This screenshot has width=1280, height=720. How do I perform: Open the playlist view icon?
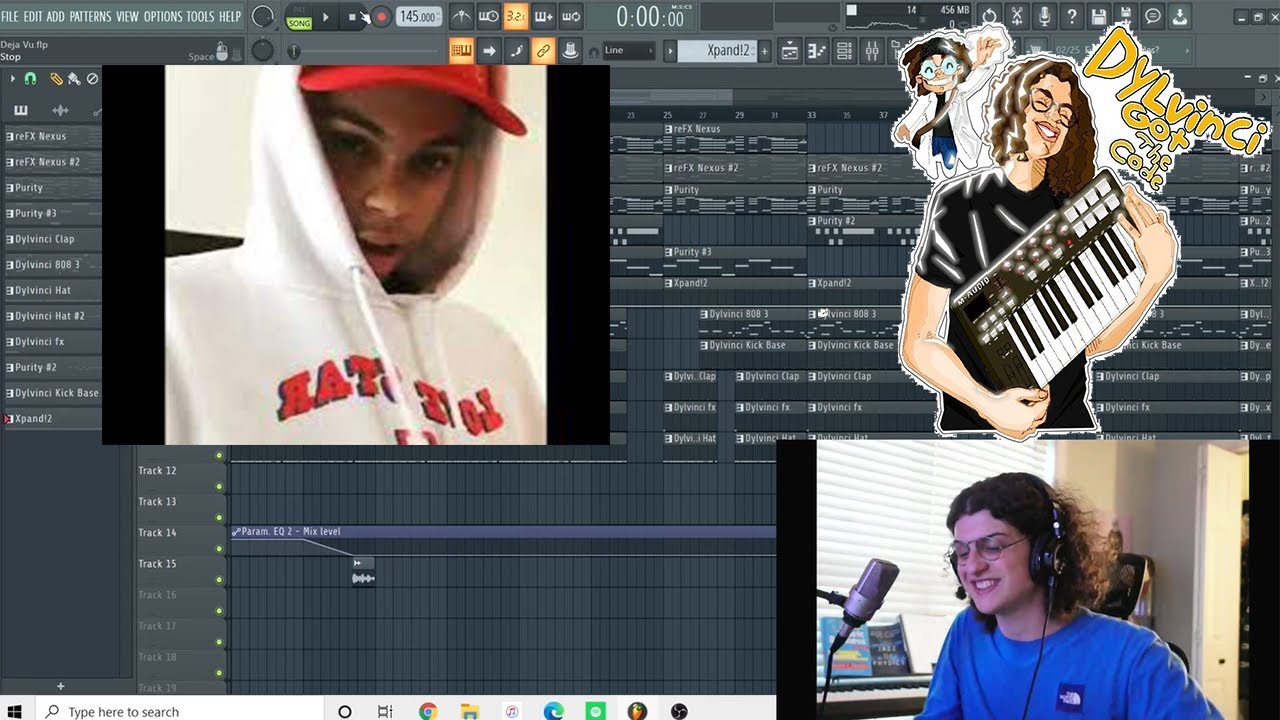coord(789,51)
